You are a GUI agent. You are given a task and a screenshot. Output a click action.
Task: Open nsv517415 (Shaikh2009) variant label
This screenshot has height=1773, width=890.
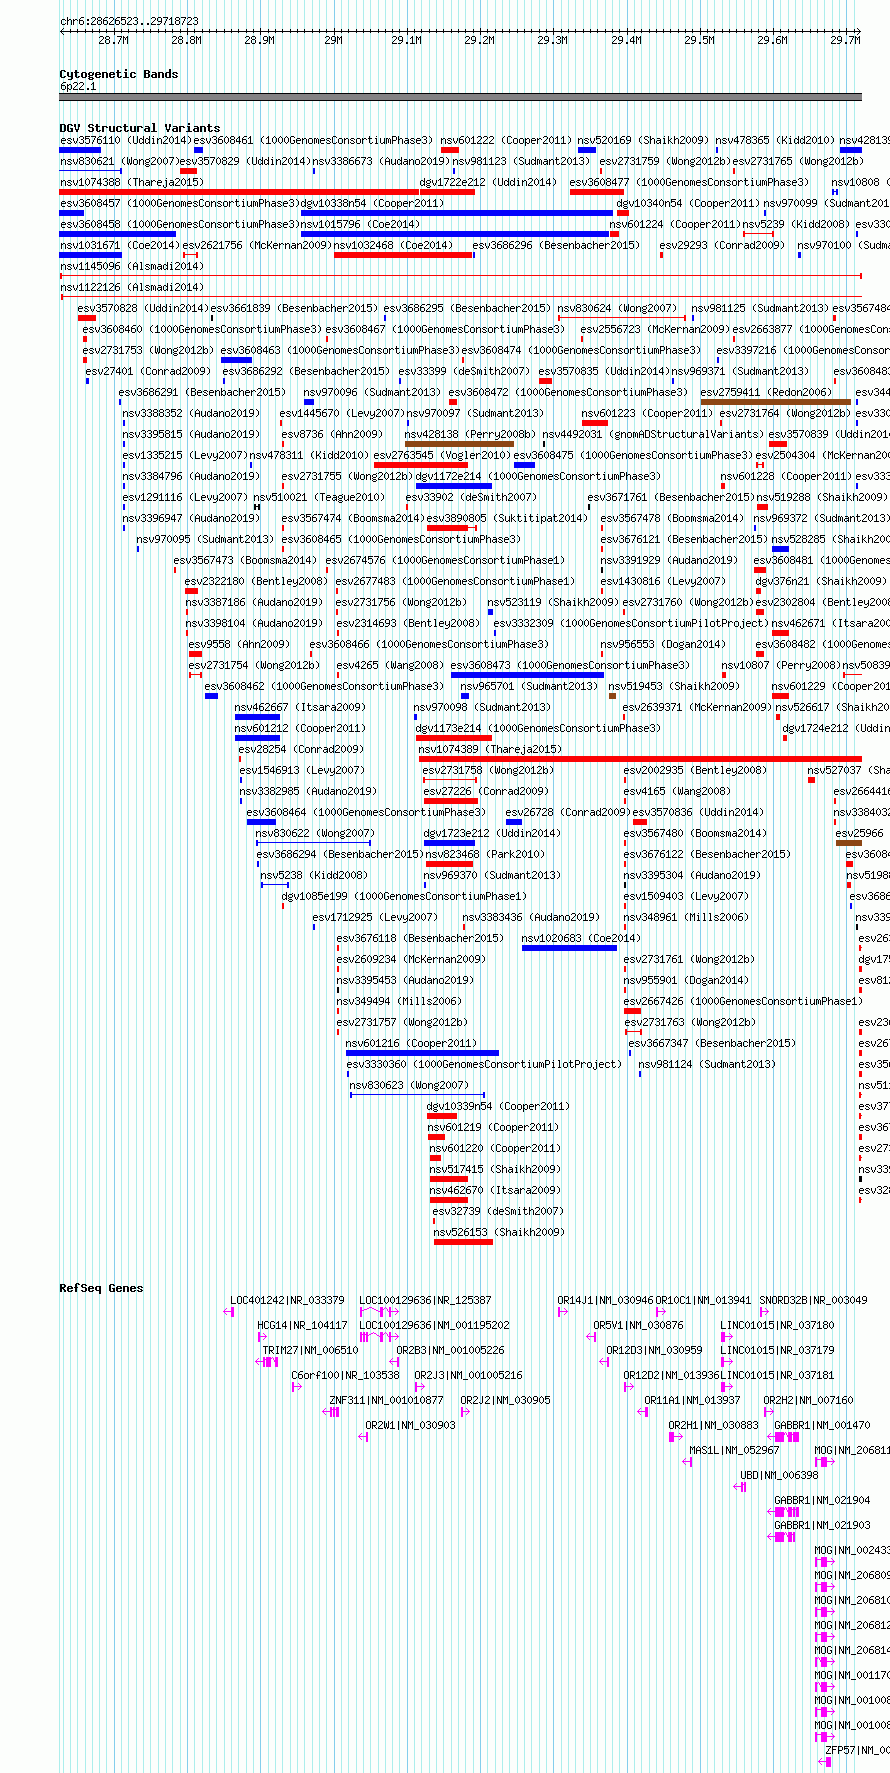click(495, 1169)
